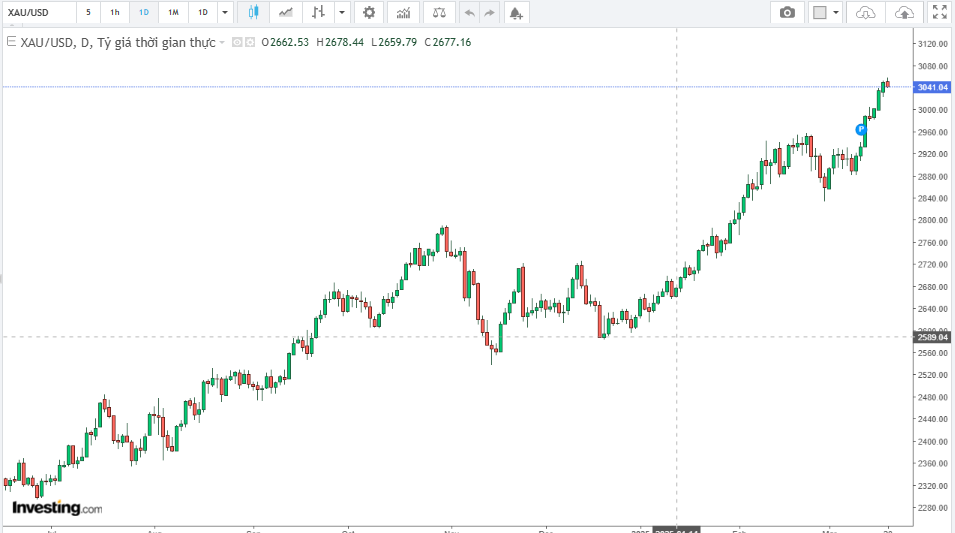Open chart properties gear icon
The image size is (955, 533).
[369, 13]
